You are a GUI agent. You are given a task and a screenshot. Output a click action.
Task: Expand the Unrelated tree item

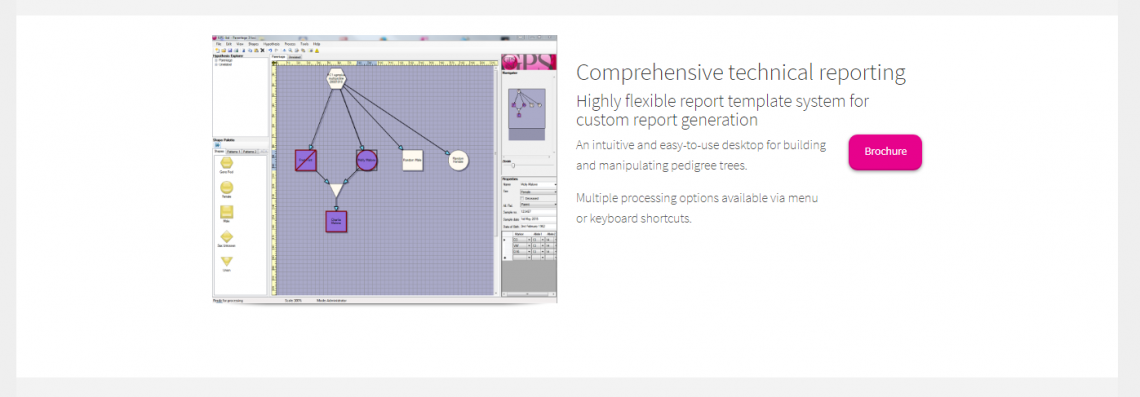[x=215, y=65]
